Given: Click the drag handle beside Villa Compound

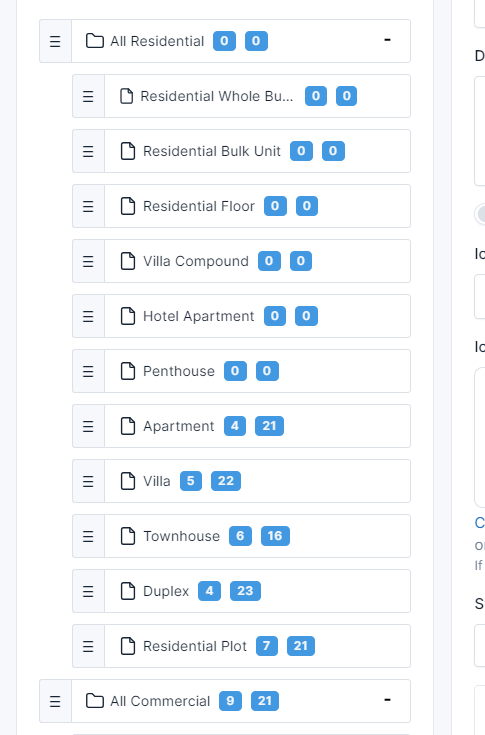Looking at the screenshot, I should [88, 261].
